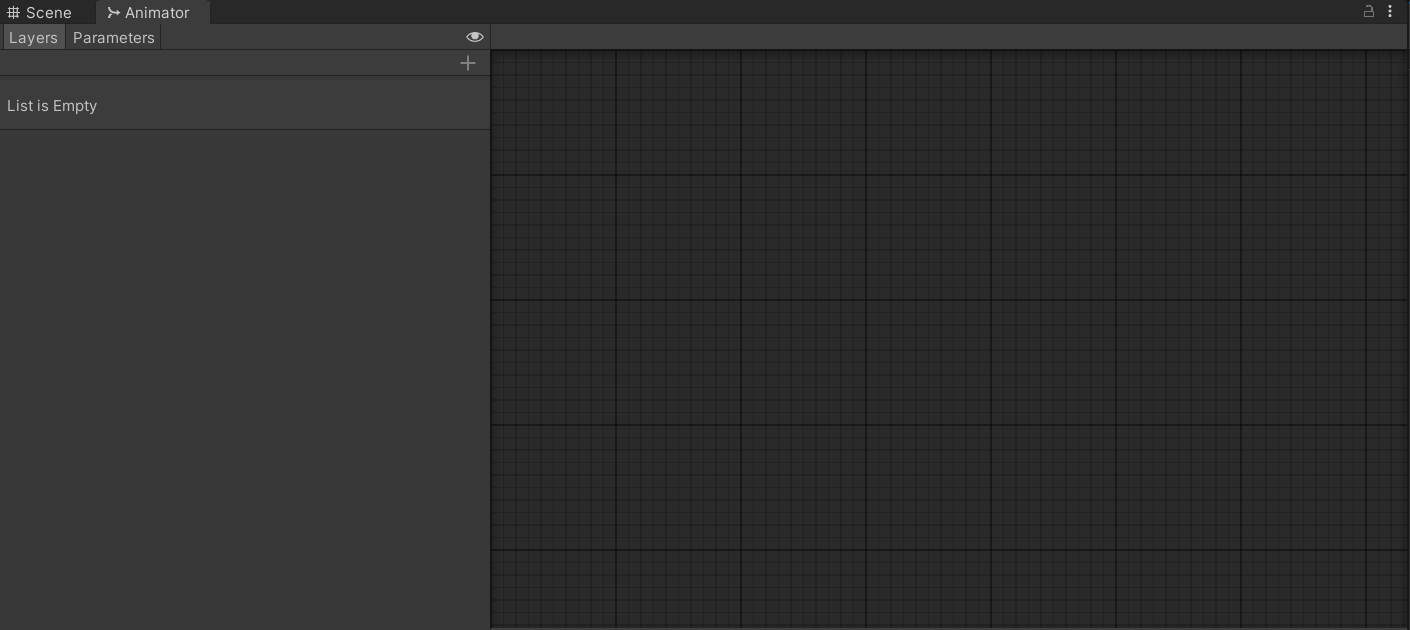
Task: Switch to the Scene tab
Action: click(40, 13)
